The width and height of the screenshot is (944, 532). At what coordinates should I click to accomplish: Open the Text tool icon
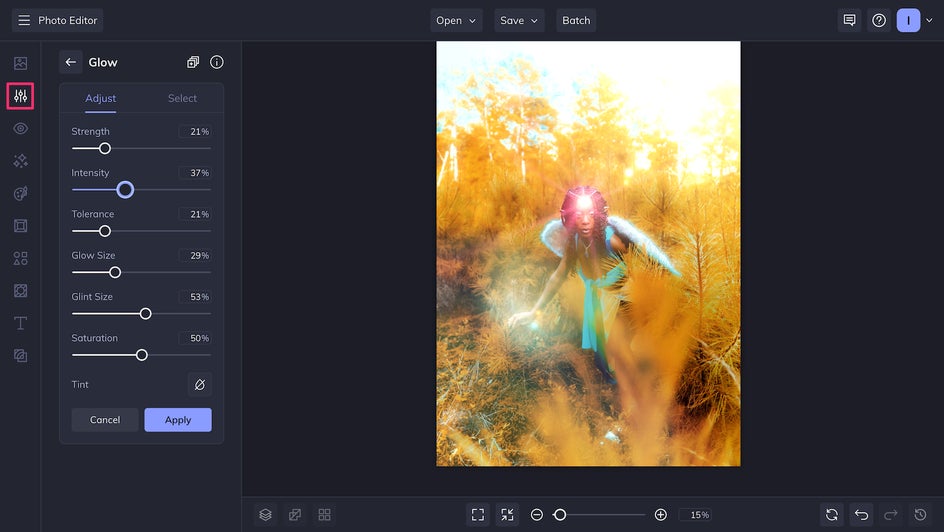(20, 323)
